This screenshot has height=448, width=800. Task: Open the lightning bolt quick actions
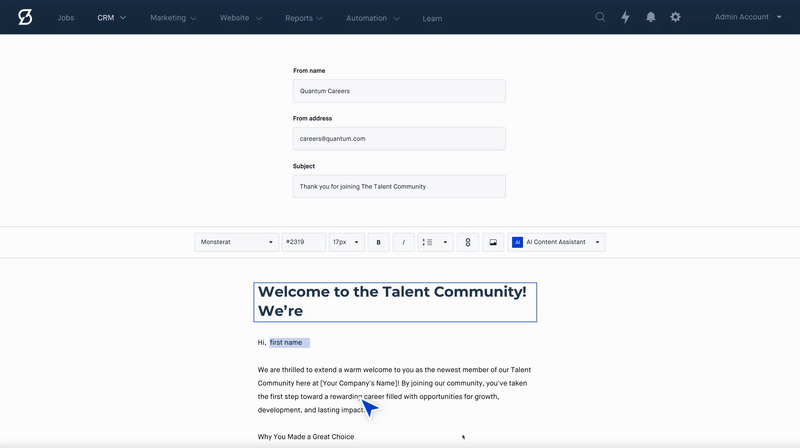click(x=625, y=17)
